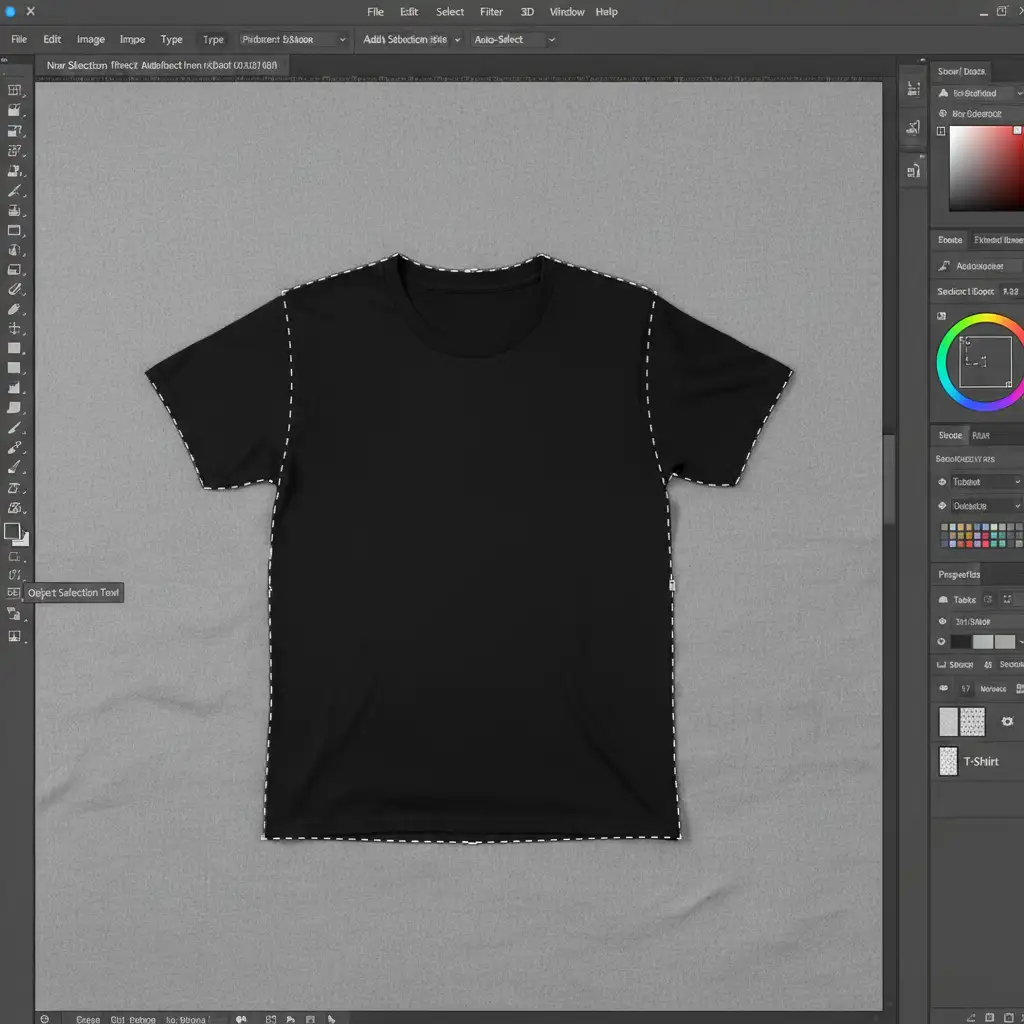The width and height of the screenshot is (1024, 1024).
Task: Click the foreground color swatch in the toolbar
Action: pyautogui.click(x=12, y=531)
